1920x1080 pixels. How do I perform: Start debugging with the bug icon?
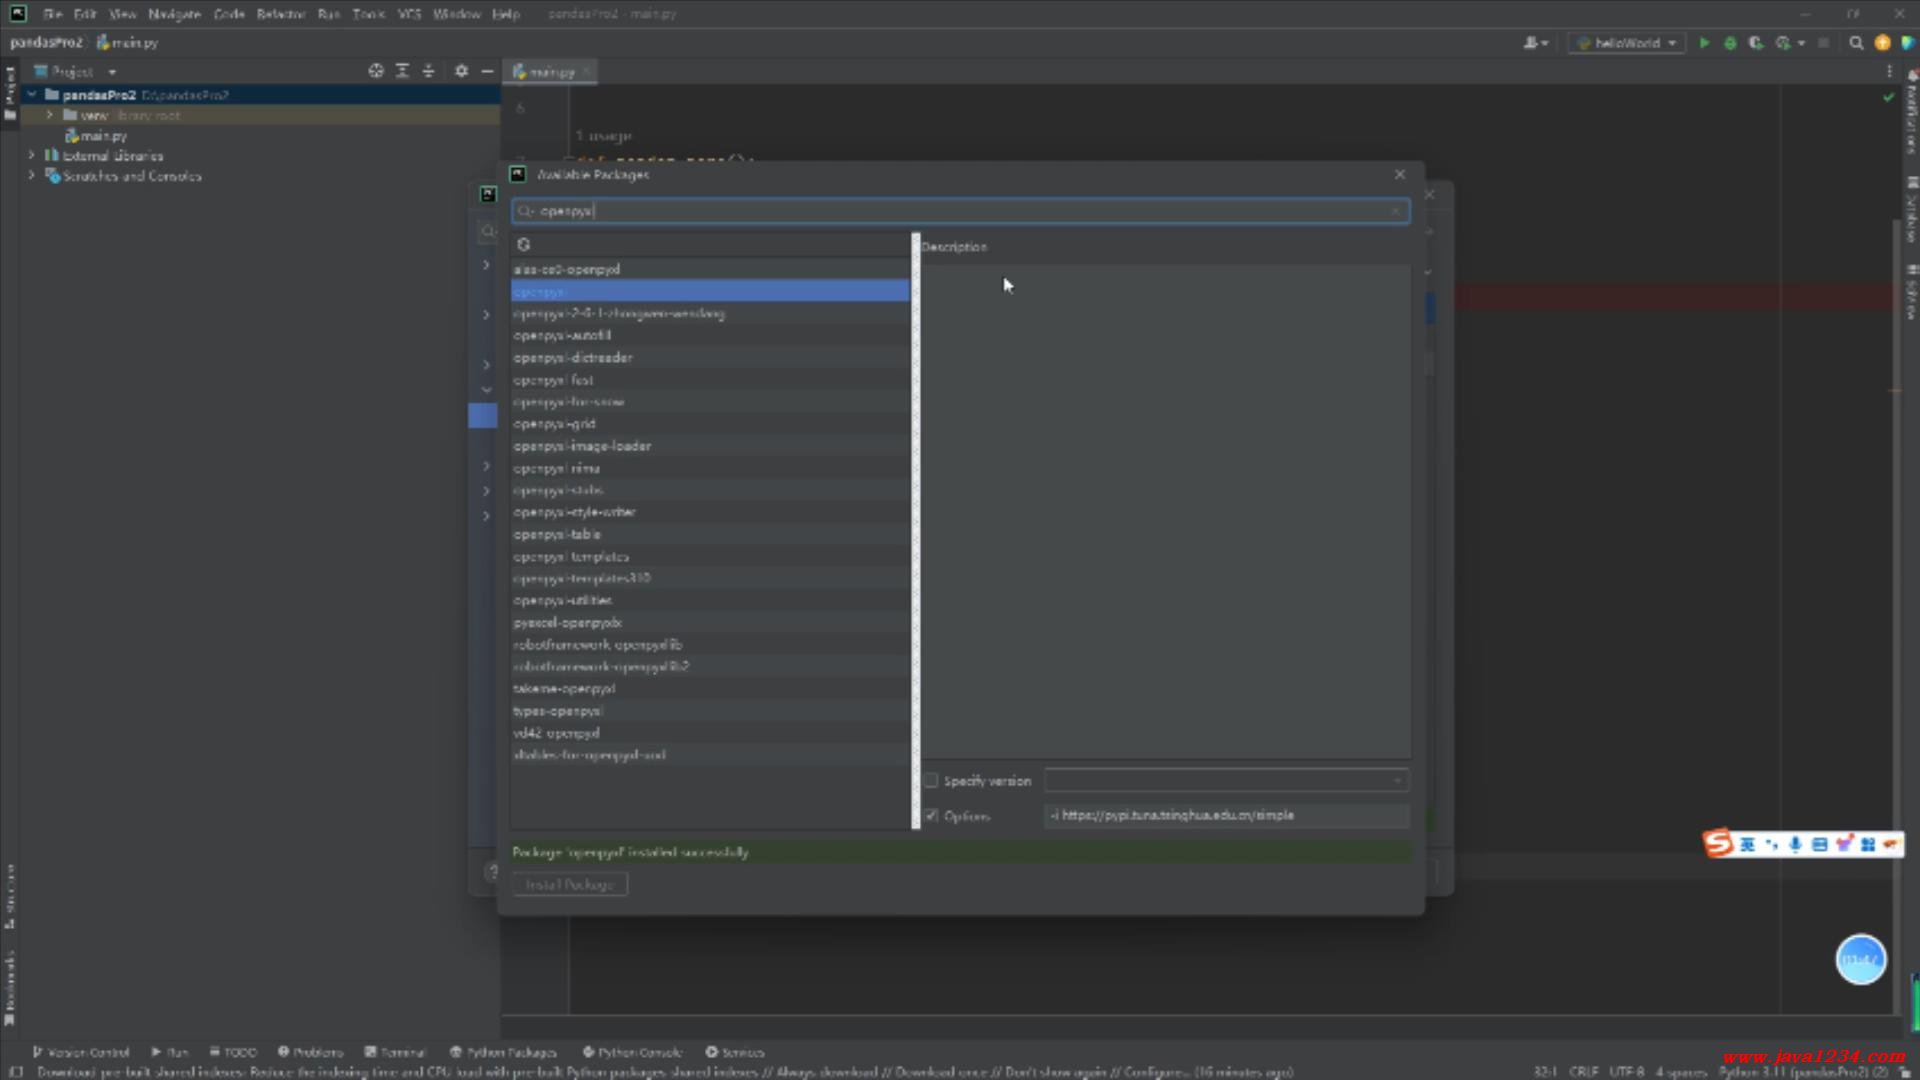[x=1730, y=43]
